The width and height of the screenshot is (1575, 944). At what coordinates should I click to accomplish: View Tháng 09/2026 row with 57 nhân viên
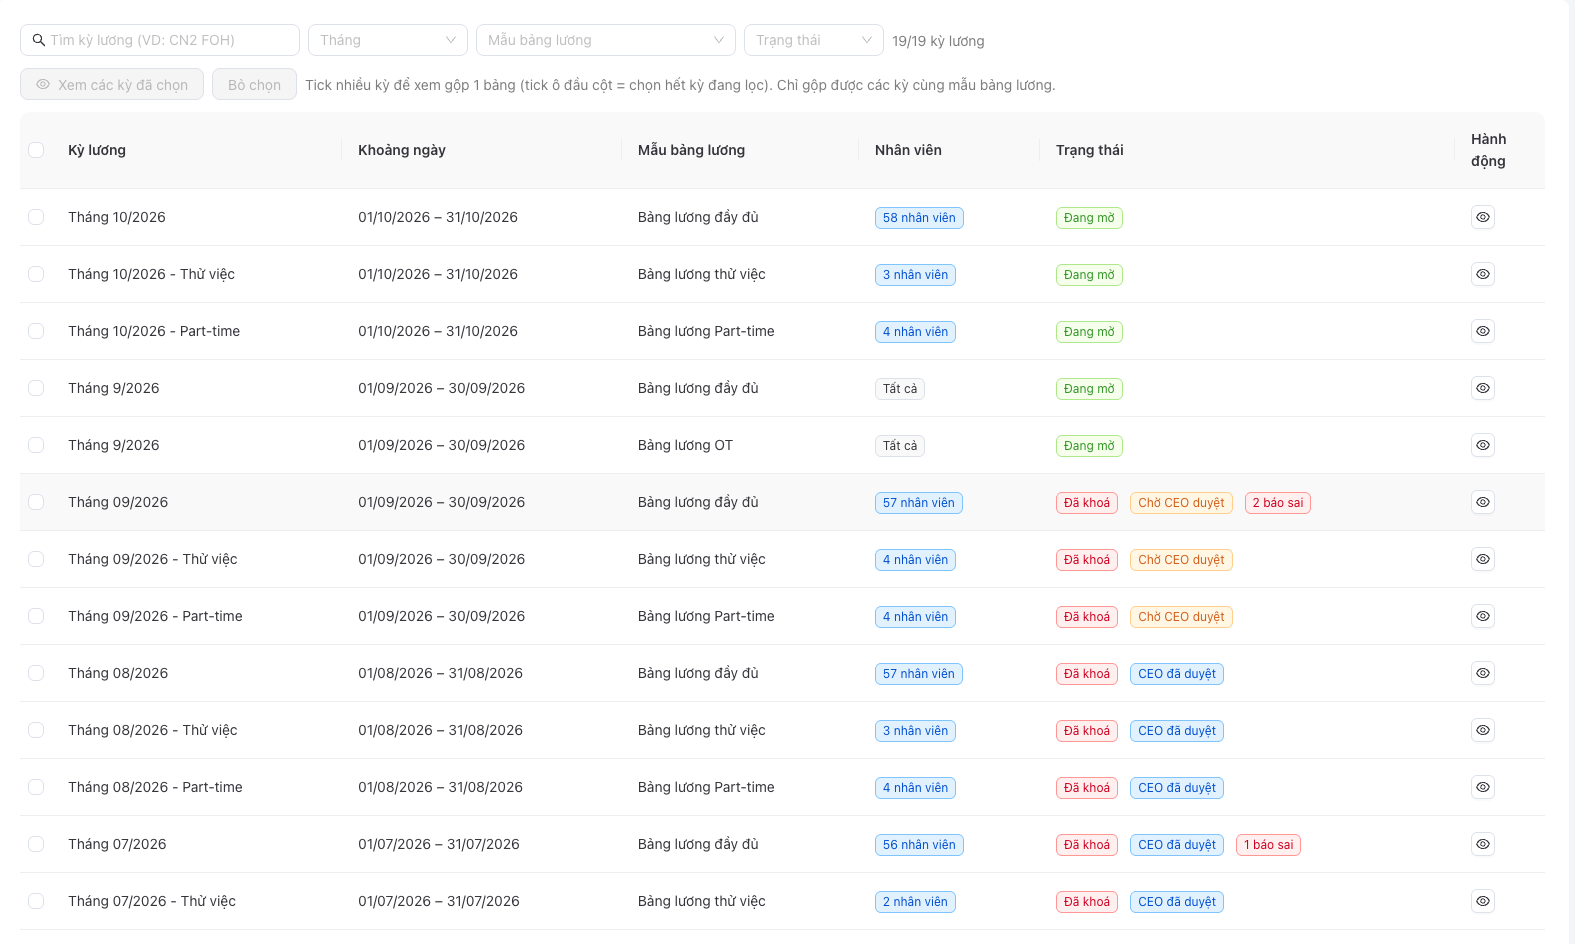pos(1483,502)
